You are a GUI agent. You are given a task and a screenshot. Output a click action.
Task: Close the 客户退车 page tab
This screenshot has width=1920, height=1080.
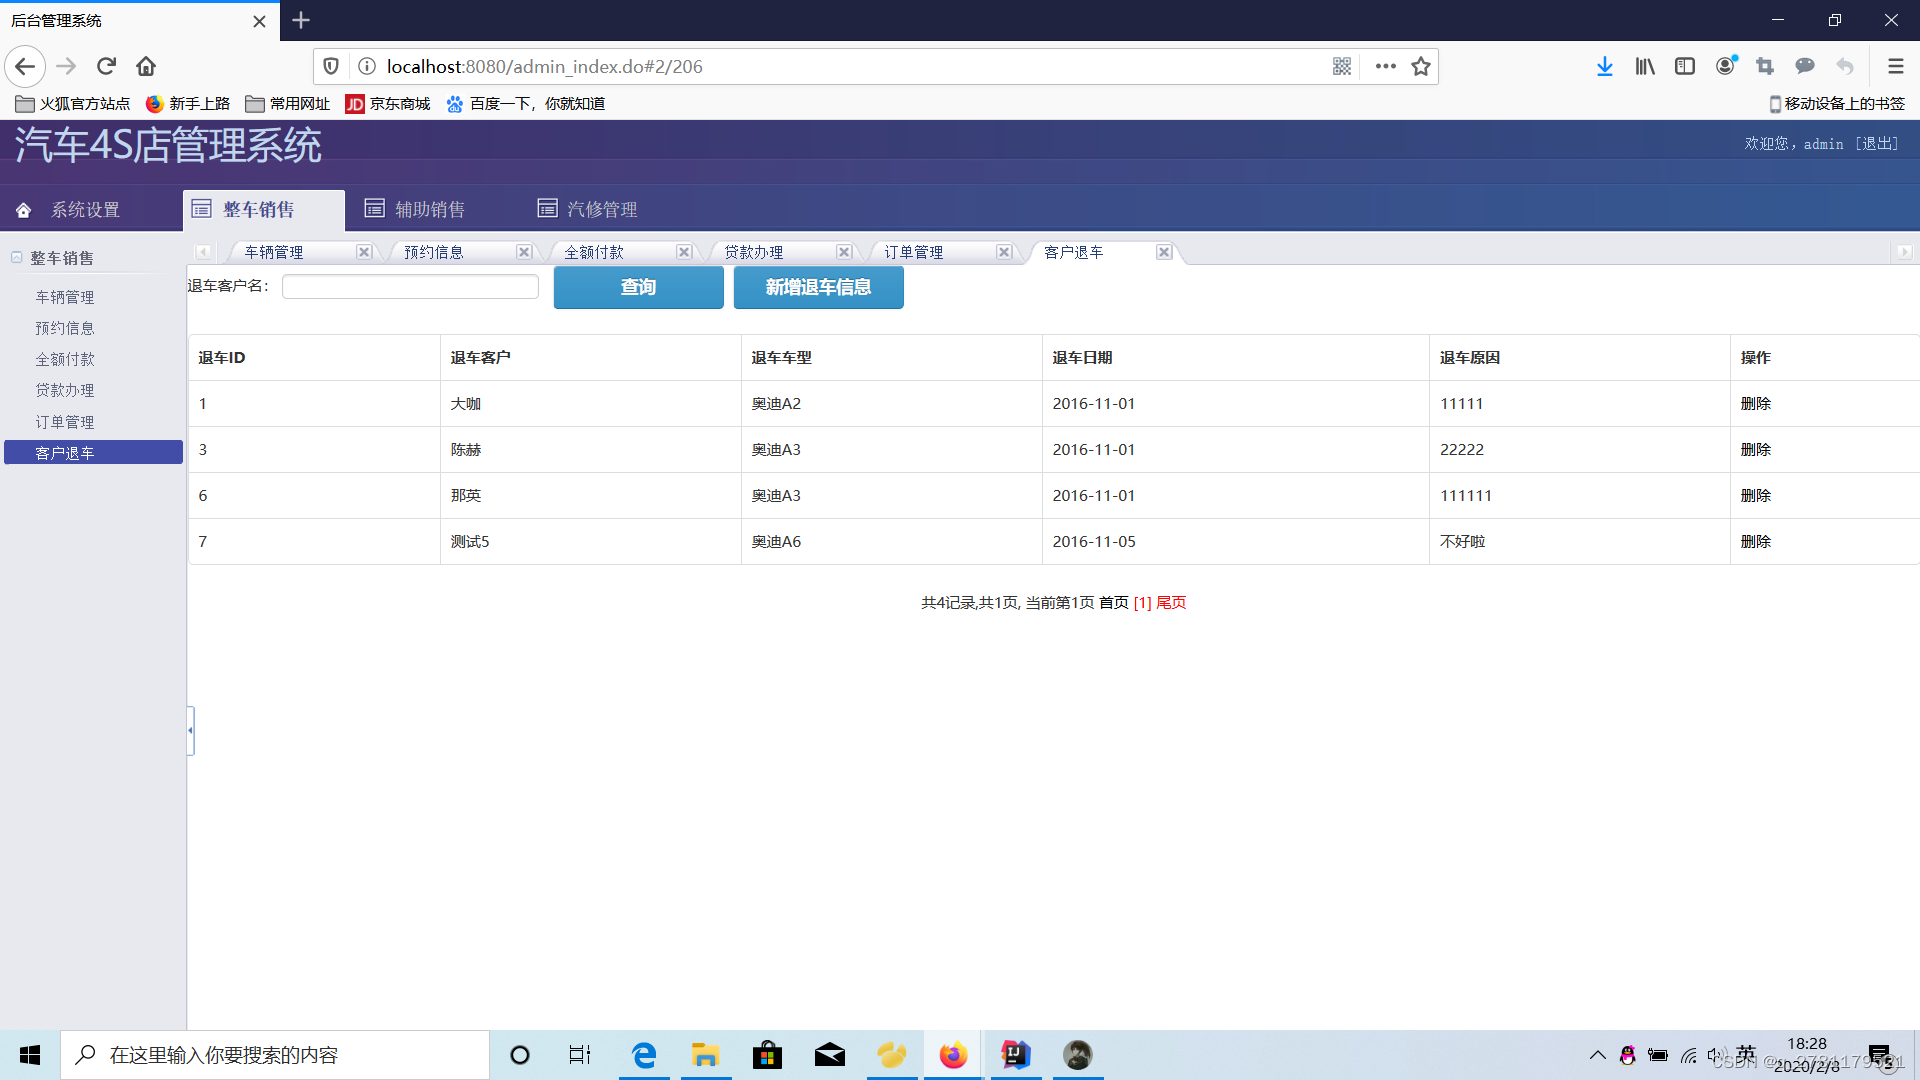(x=1164, y=253)
